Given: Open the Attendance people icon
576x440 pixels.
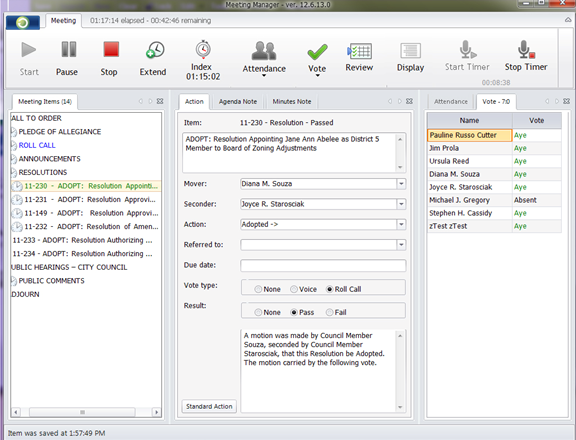Looking at the screenshot, I should click(264, 51).
